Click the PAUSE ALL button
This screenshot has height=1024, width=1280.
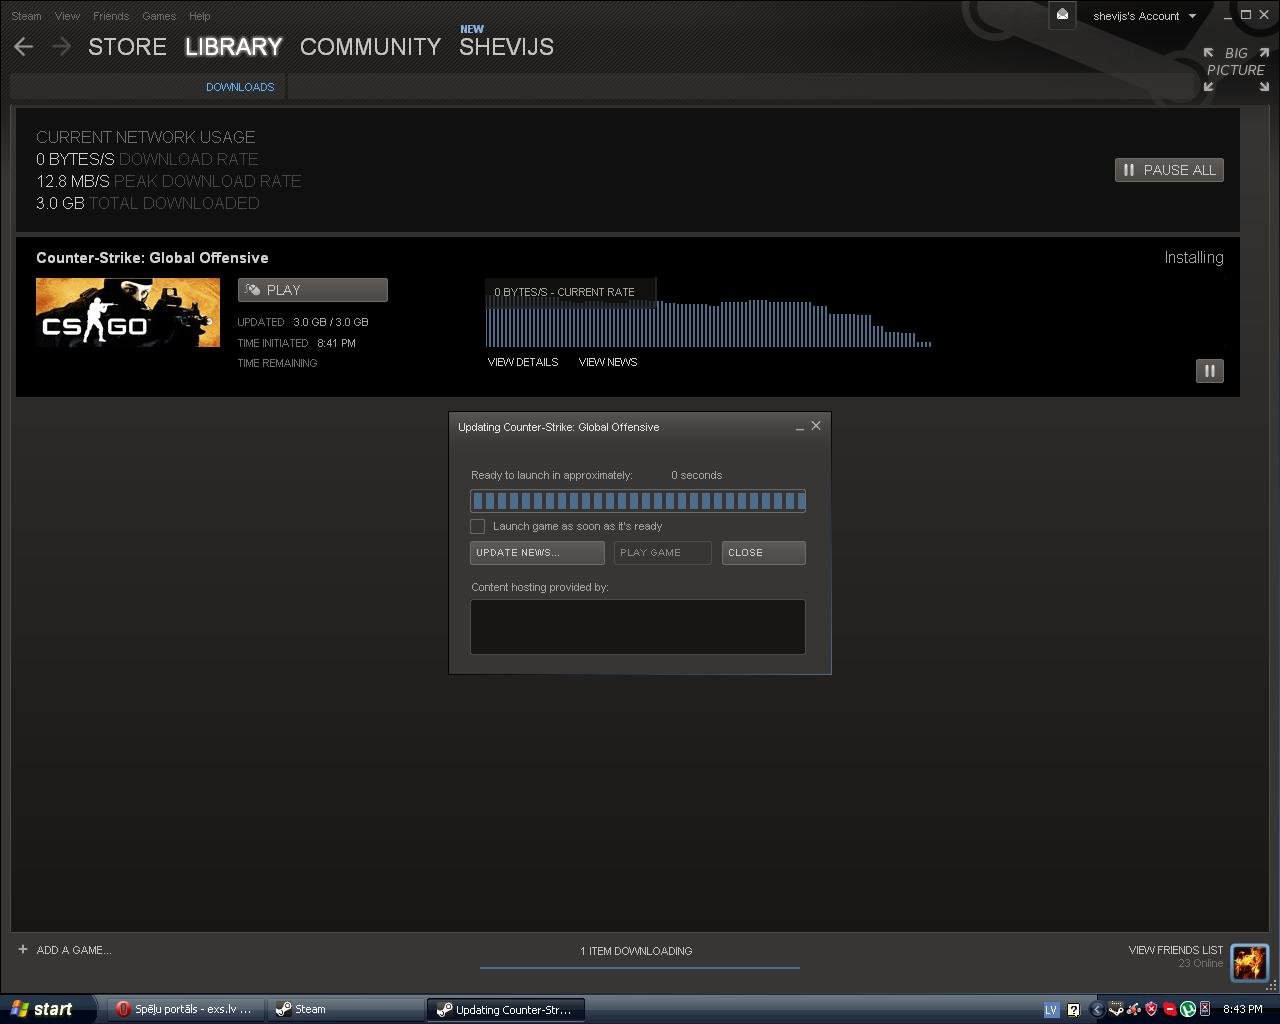point(1169,170)
